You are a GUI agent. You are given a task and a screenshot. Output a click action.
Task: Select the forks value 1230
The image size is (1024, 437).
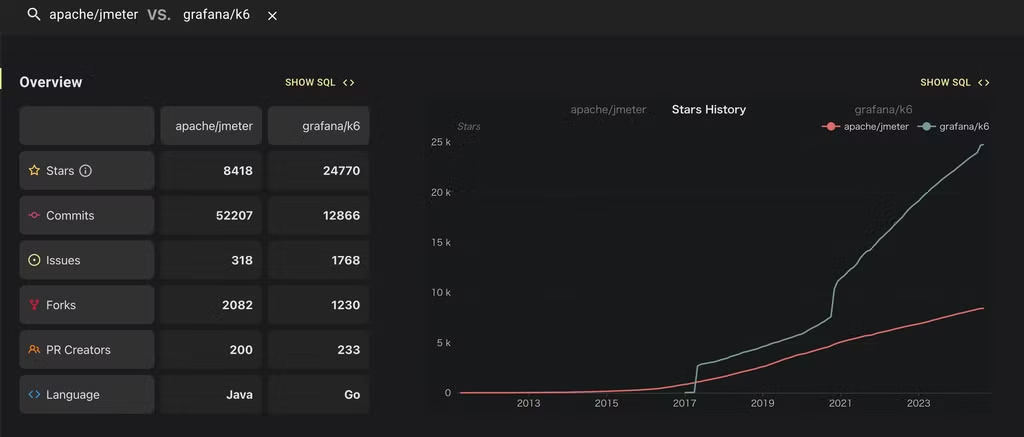[345, 305]
